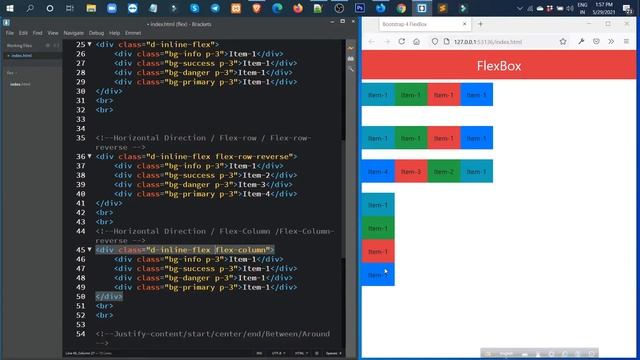The height and width of the screenshot is (360, 640).
Task: Open the Edit menu in Brackets
Action: [23, 33]
